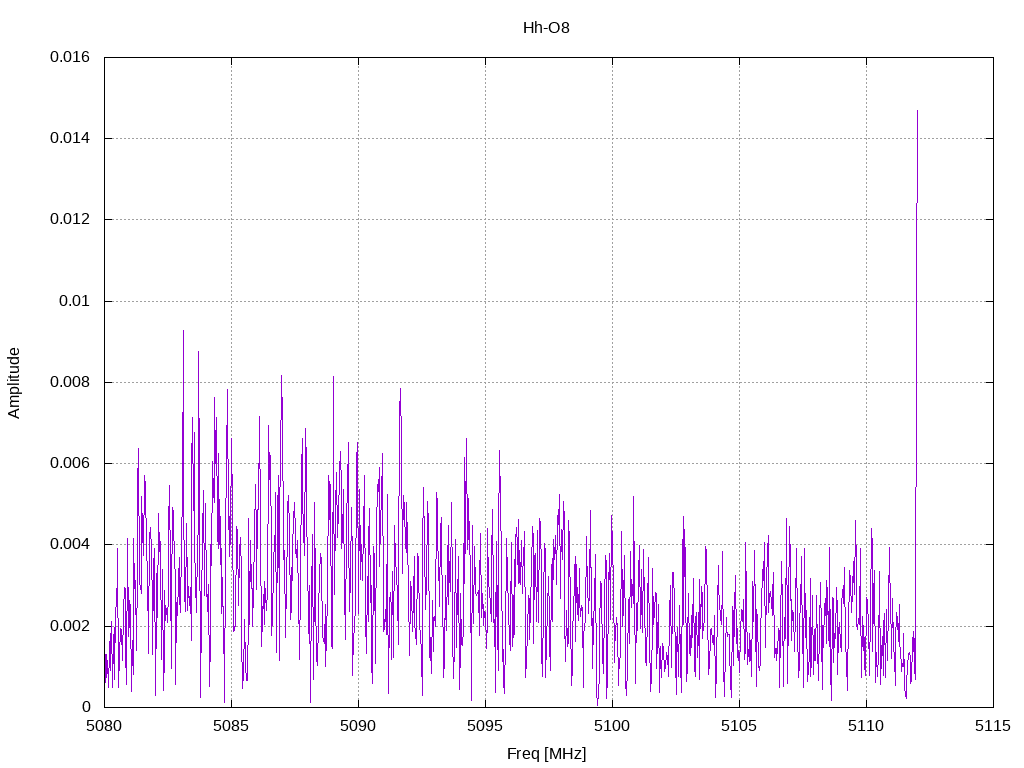The width and height of the screenshot is (1024, 768).
Task: Click the 0.004 y-axis tick label
Action: [x=70, y=544]
